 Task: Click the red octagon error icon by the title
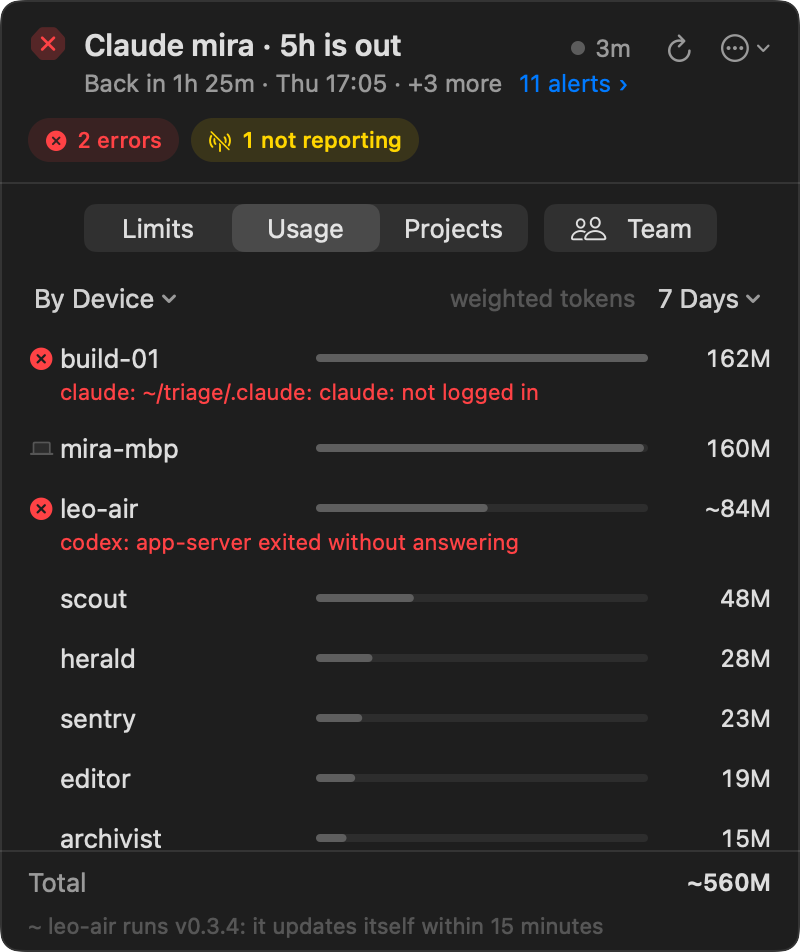click(x=48, y=44)
